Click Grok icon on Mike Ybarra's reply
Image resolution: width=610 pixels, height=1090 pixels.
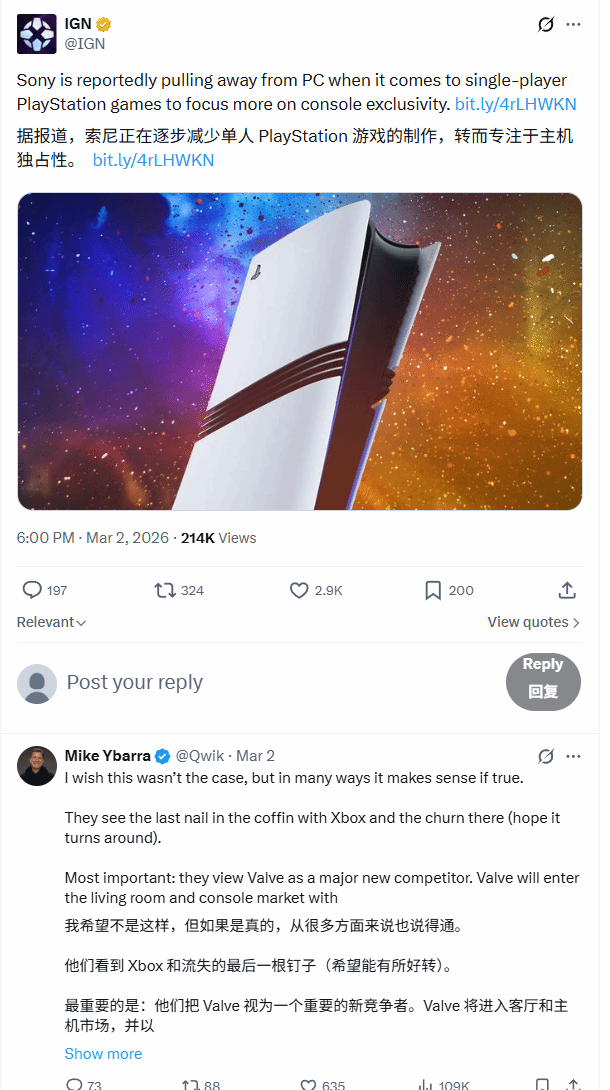pyautogui.click(x=546, y=756)
